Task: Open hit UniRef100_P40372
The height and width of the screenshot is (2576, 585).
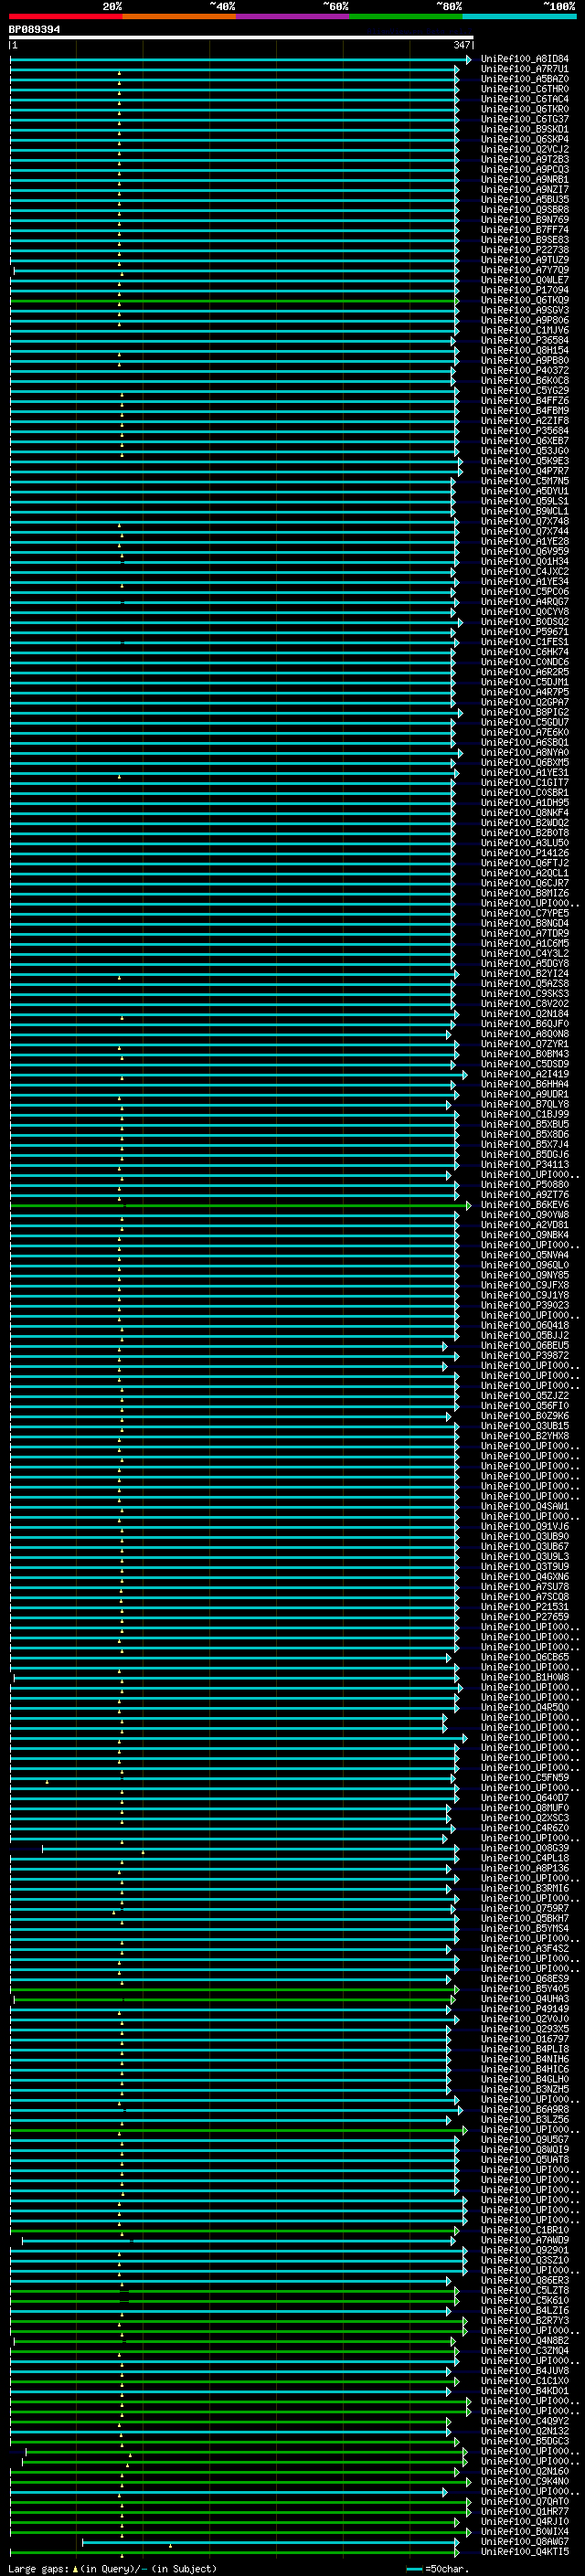Action: tap(524, 370)
